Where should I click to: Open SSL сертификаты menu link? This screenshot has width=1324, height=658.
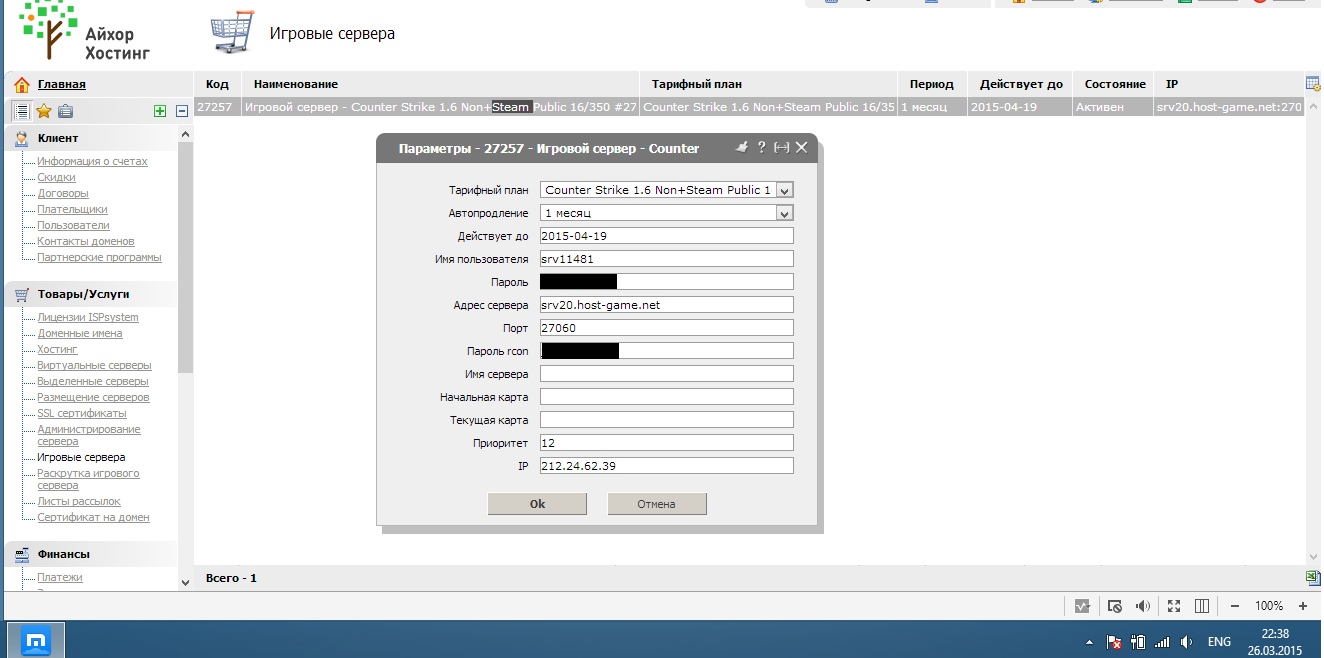[x=82, y=414]
